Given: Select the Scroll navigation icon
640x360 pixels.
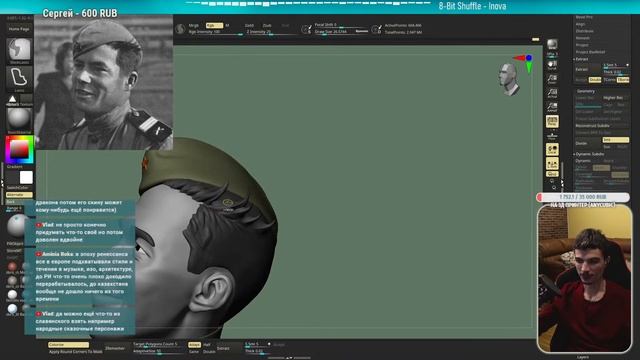Looking at the screenshot, I should click(x=552, y=65).
